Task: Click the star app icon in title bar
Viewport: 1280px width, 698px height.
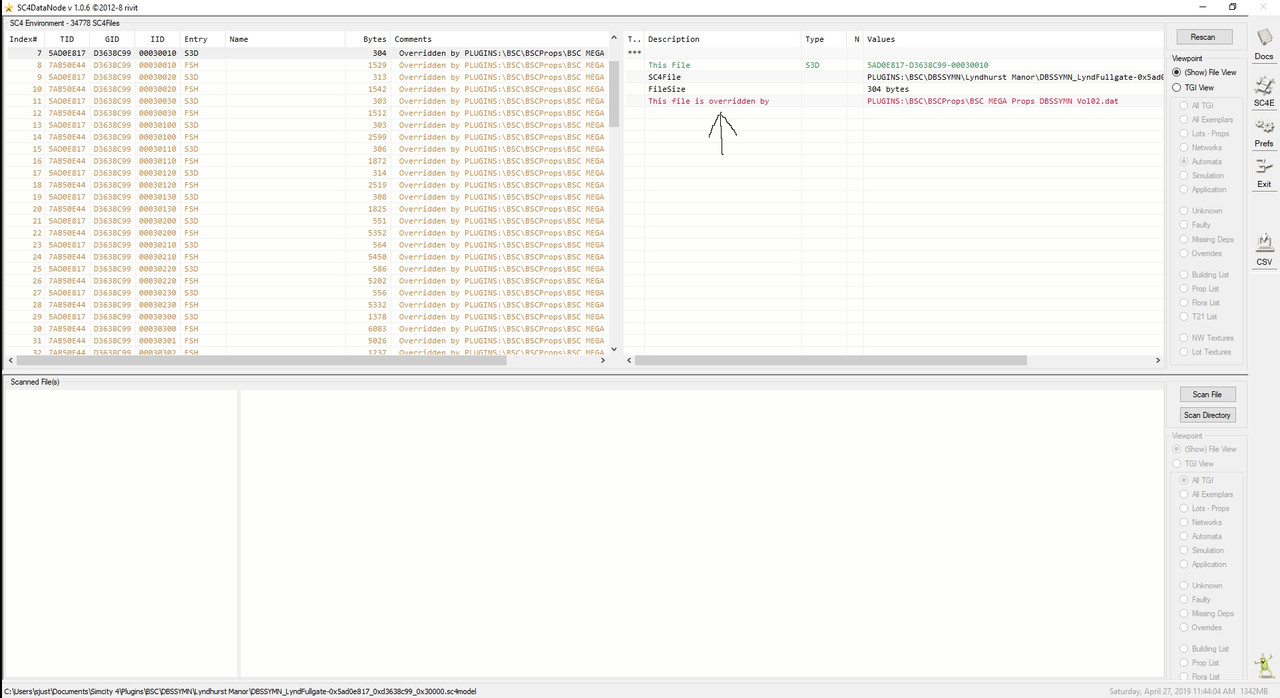Action: pyautogui.click(x=8, y=7)
